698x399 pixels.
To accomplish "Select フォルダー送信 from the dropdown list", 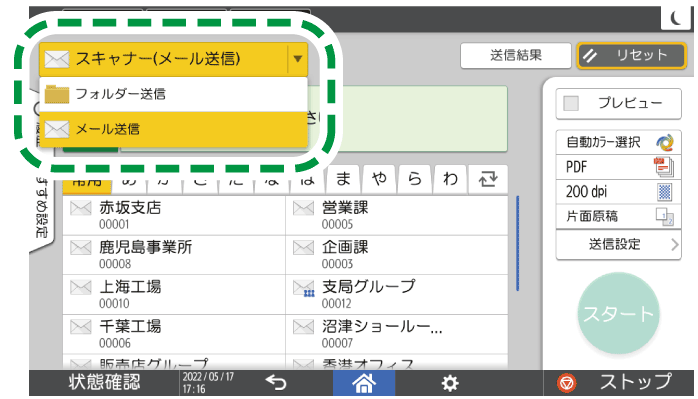I will [174, 94].
